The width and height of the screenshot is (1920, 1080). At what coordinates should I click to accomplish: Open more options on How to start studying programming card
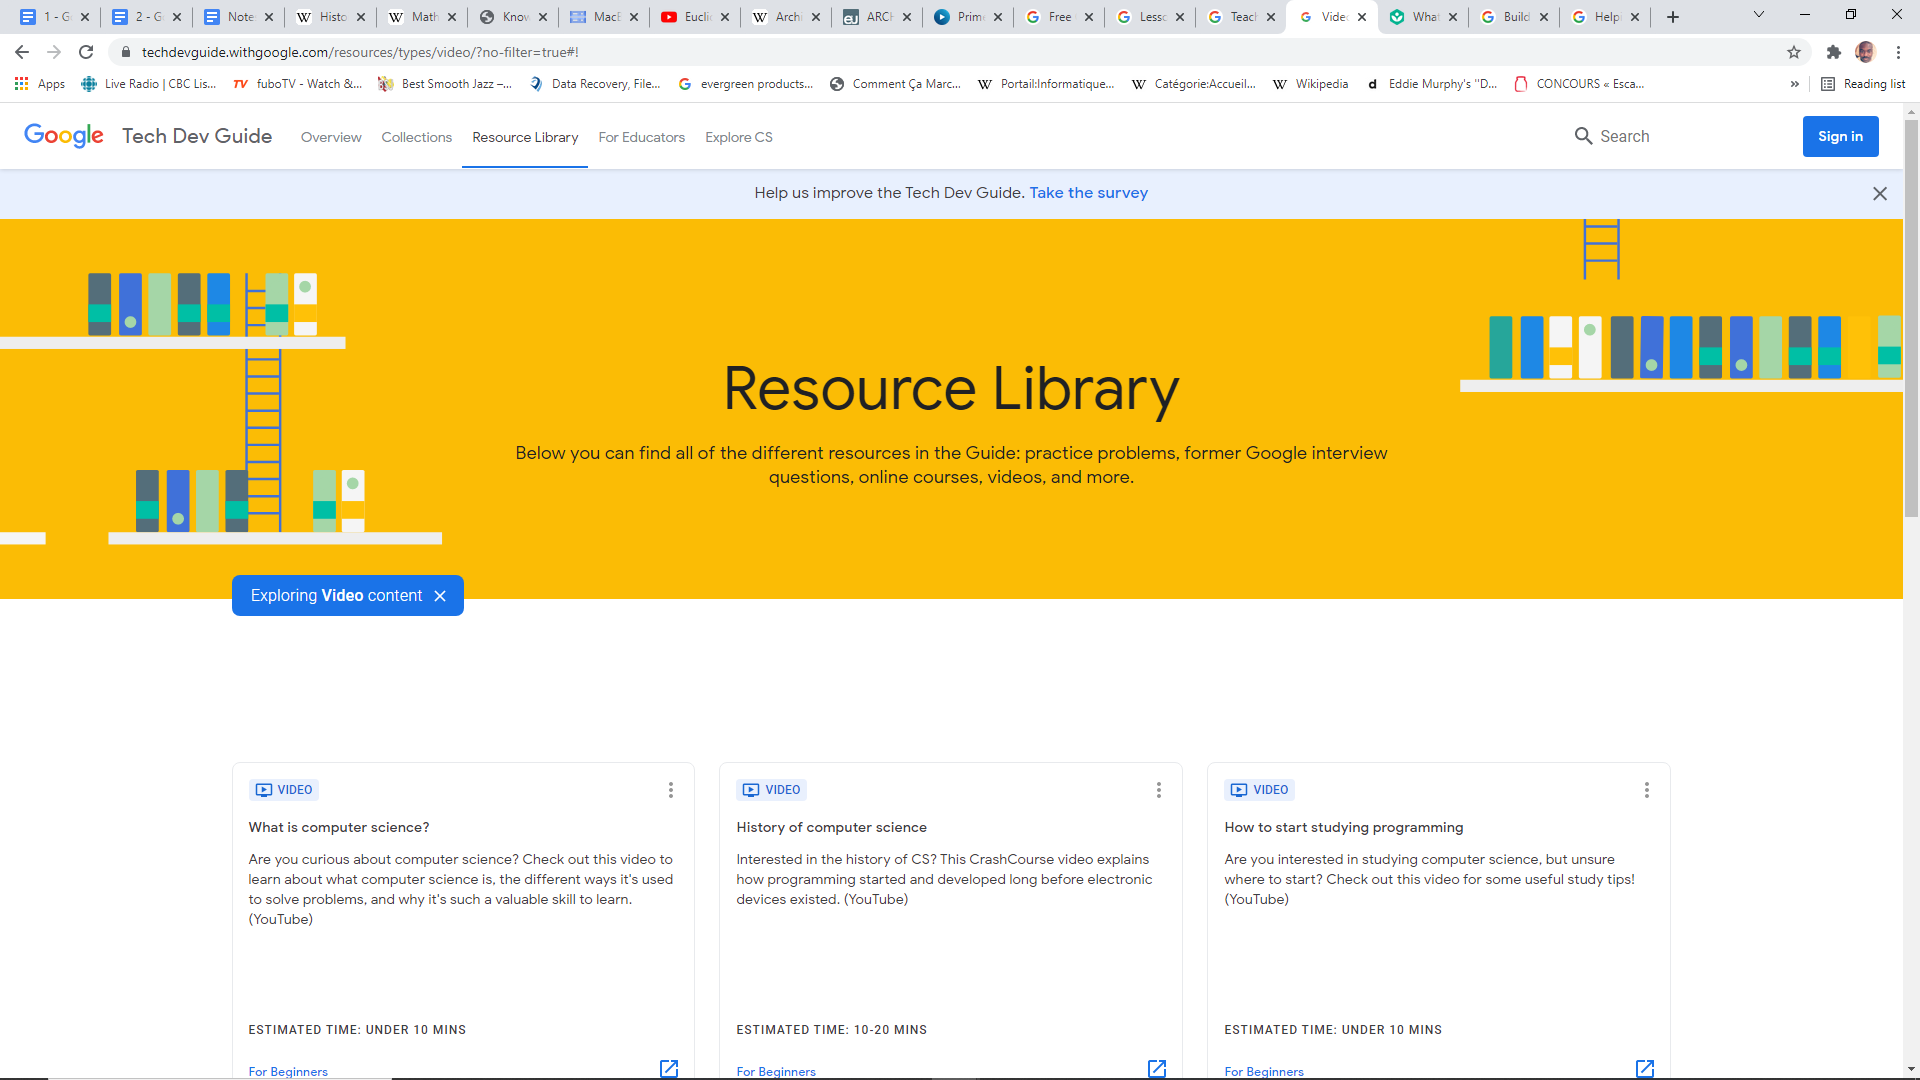click(1646, 790)
